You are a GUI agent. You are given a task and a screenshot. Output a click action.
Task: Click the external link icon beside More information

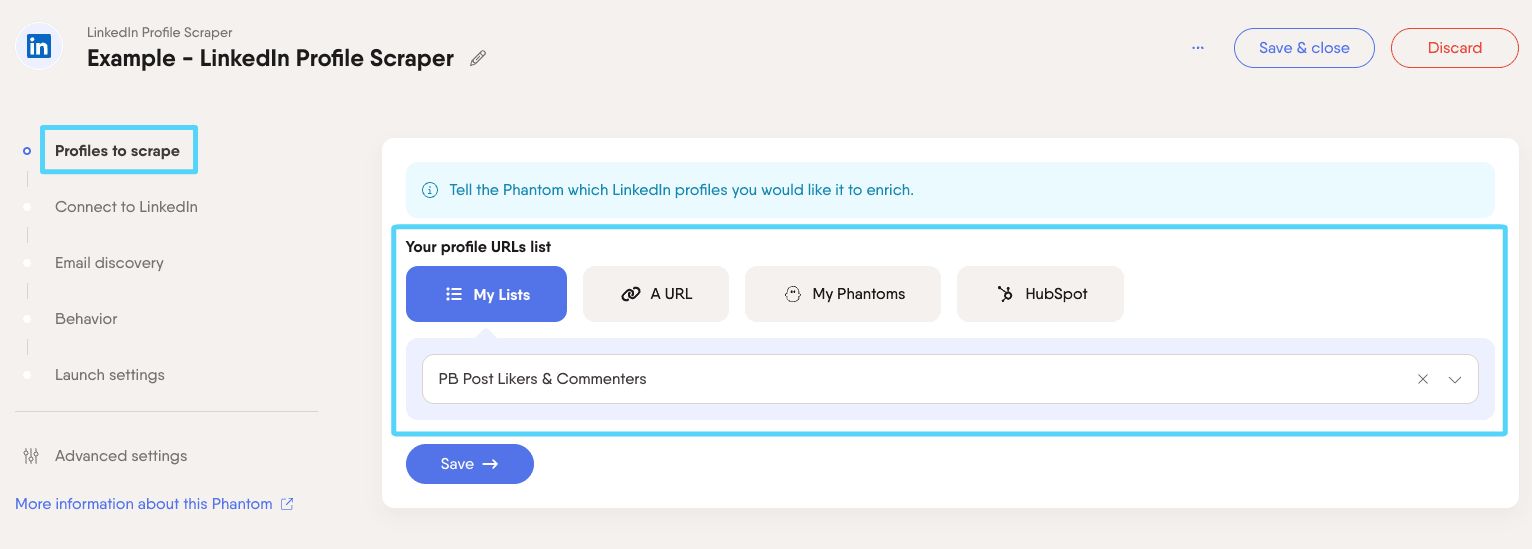tap(287, 504)
